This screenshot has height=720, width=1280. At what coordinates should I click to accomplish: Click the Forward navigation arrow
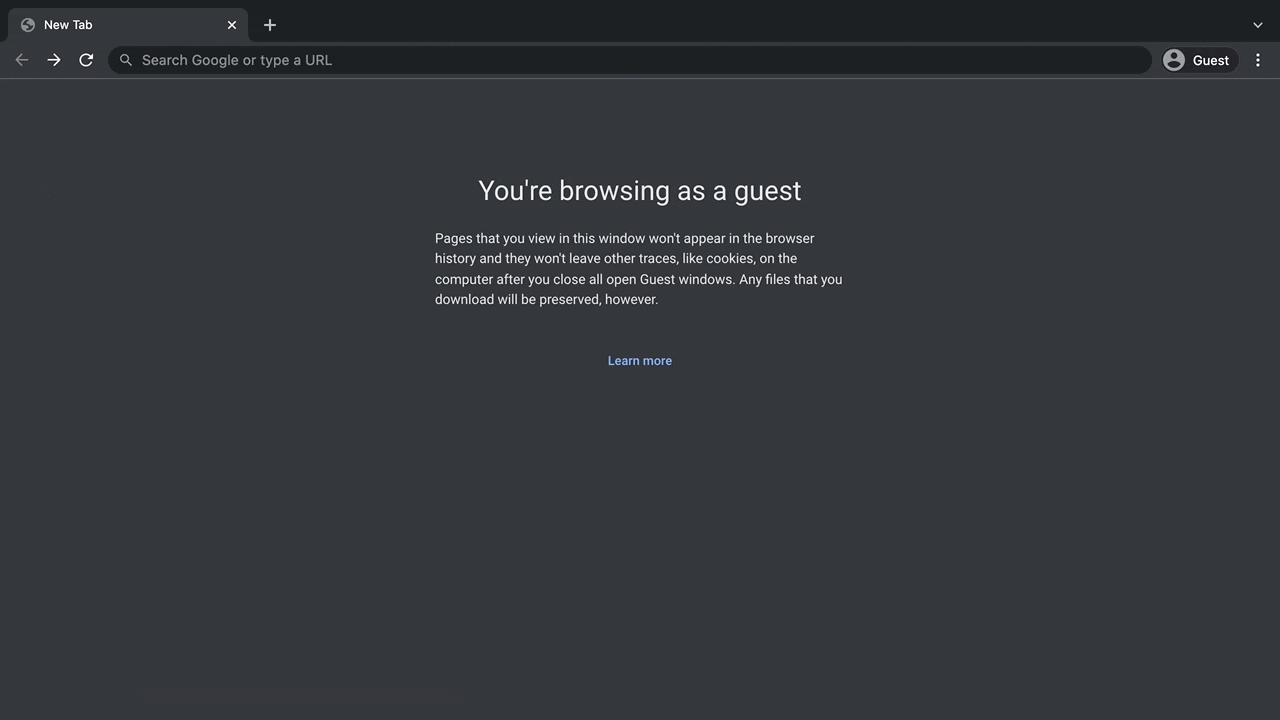point(54,60)
